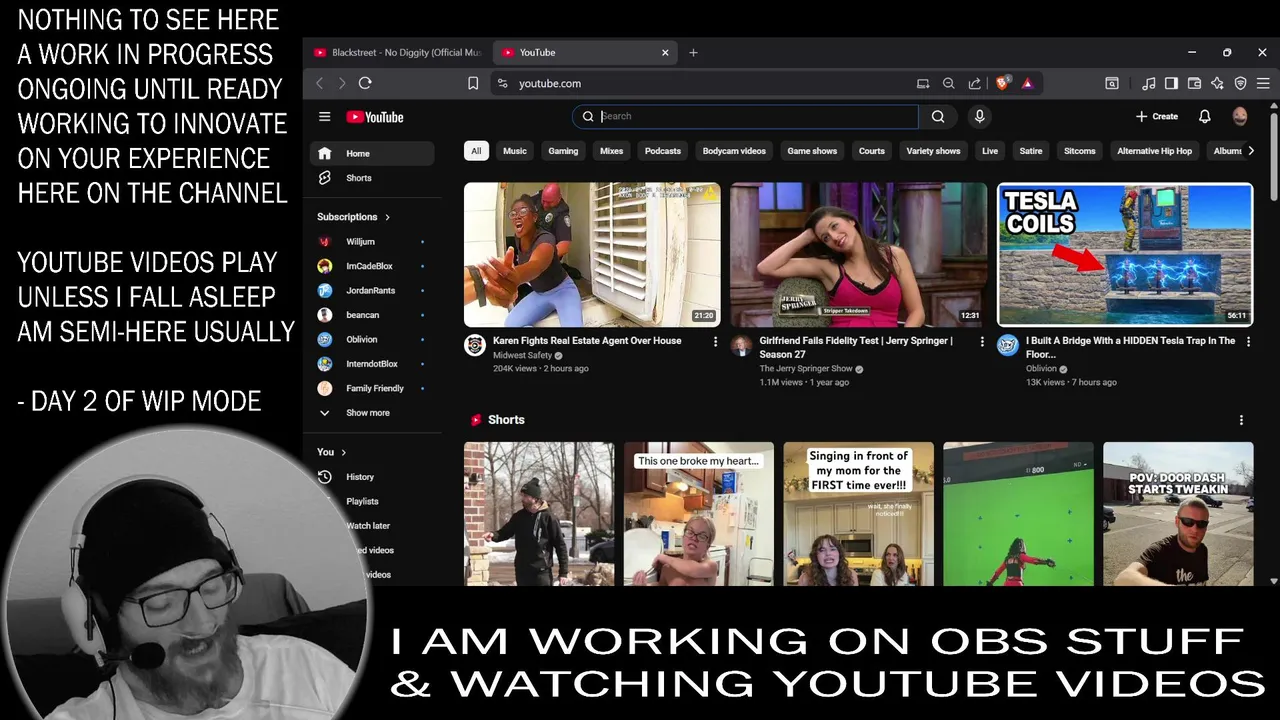Open the tab search icon in browser toolbar
1280x720 pixels.
(1112, 83)
